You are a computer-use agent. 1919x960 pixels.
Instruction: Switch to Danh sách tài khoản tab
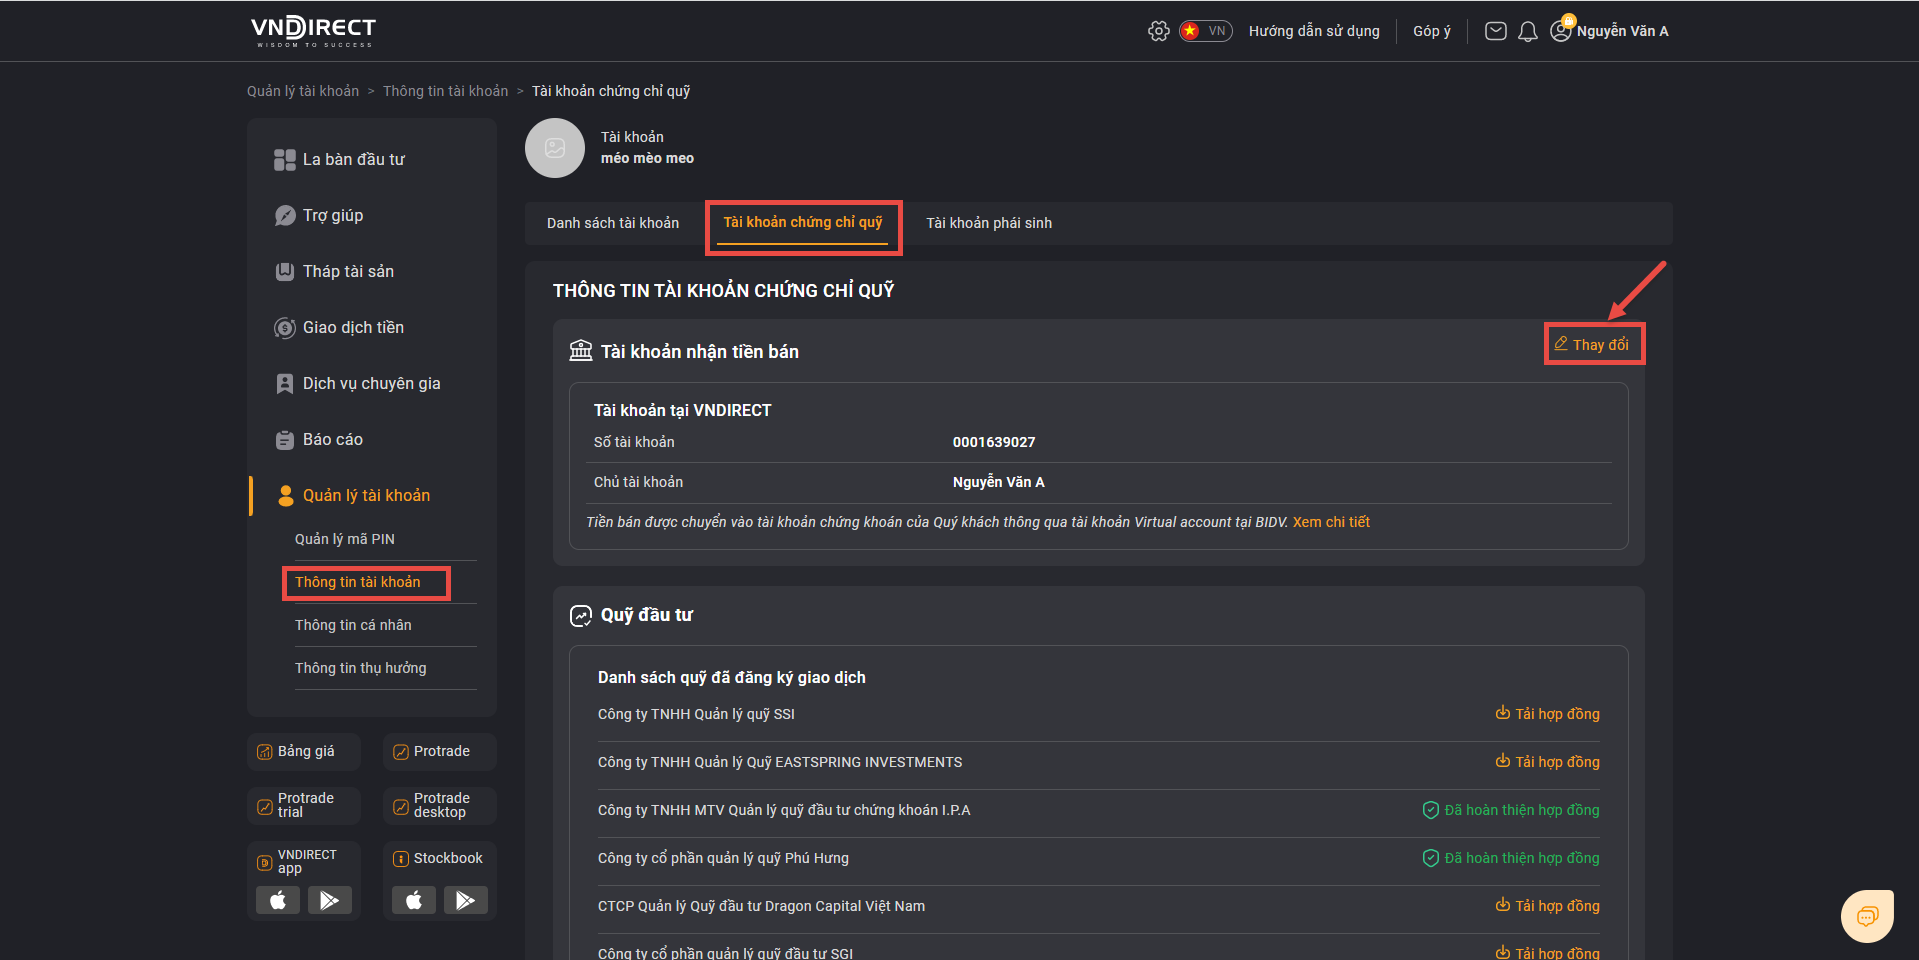tap(613, 223)
